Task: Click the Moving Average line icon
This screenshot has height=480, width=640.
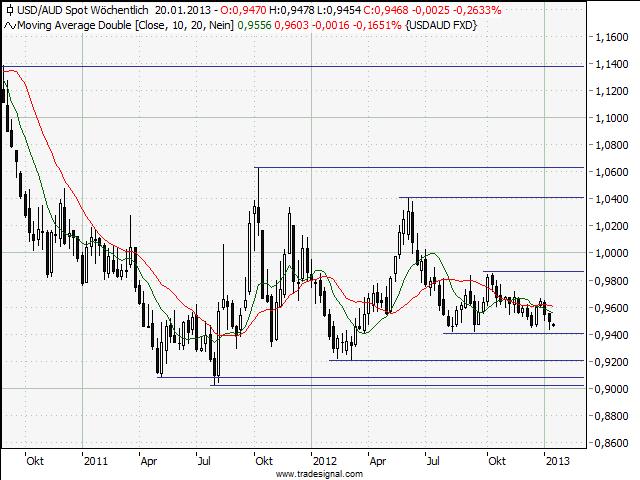Action: pyautogui.click(x=8, y=22)
